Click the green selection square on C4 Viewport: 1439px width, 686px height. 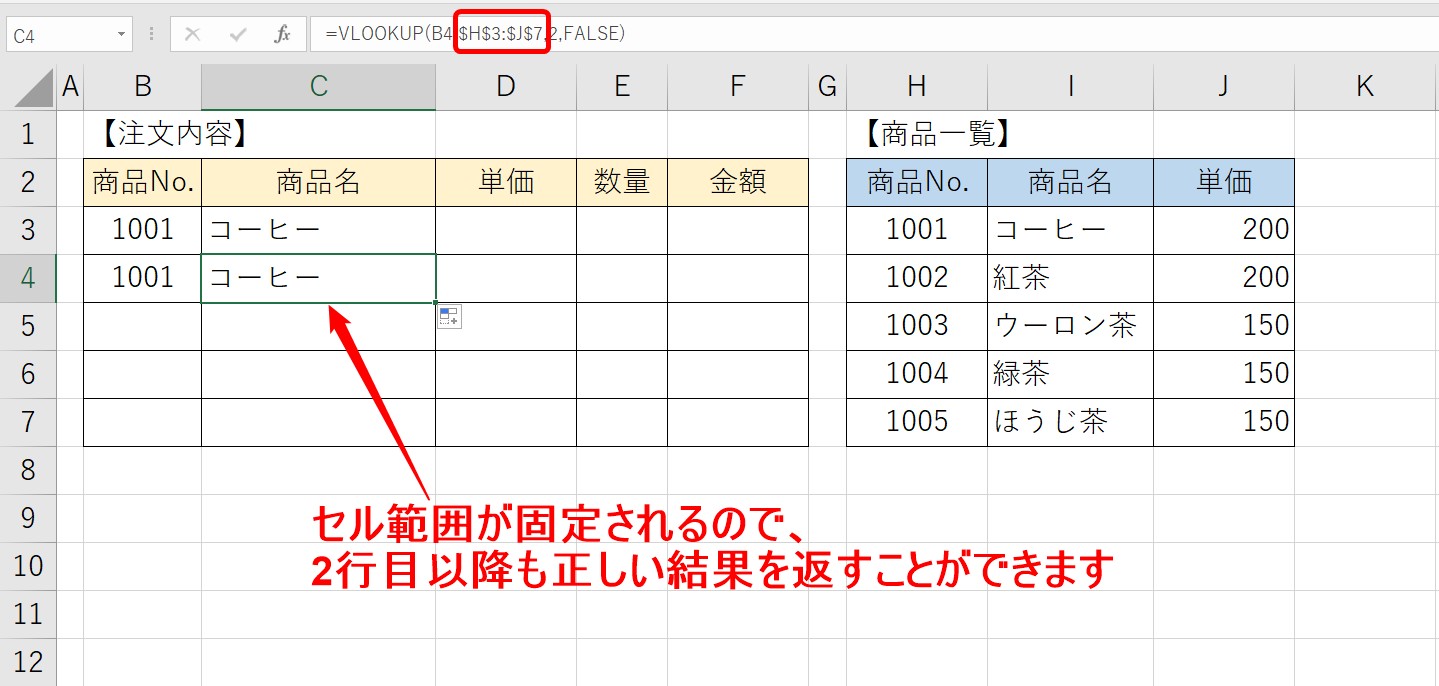point(434,301)
